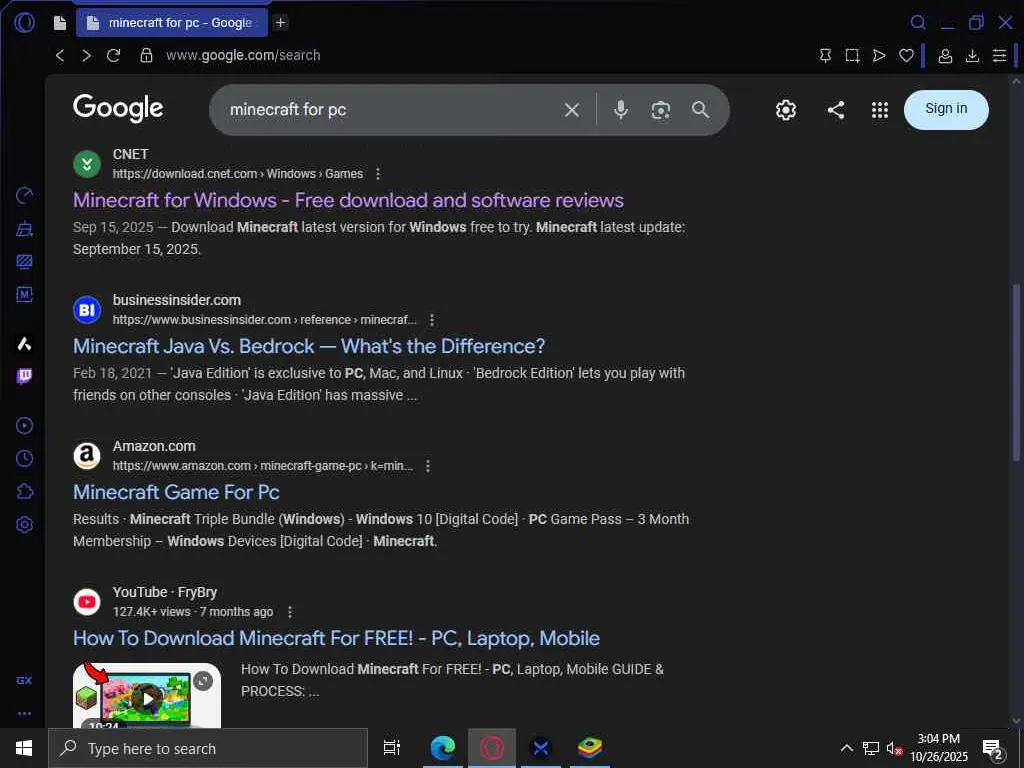The width and height of the screenshot is (1024, 768).
Task: Go to Google home via logo
Action: (118, 108)
